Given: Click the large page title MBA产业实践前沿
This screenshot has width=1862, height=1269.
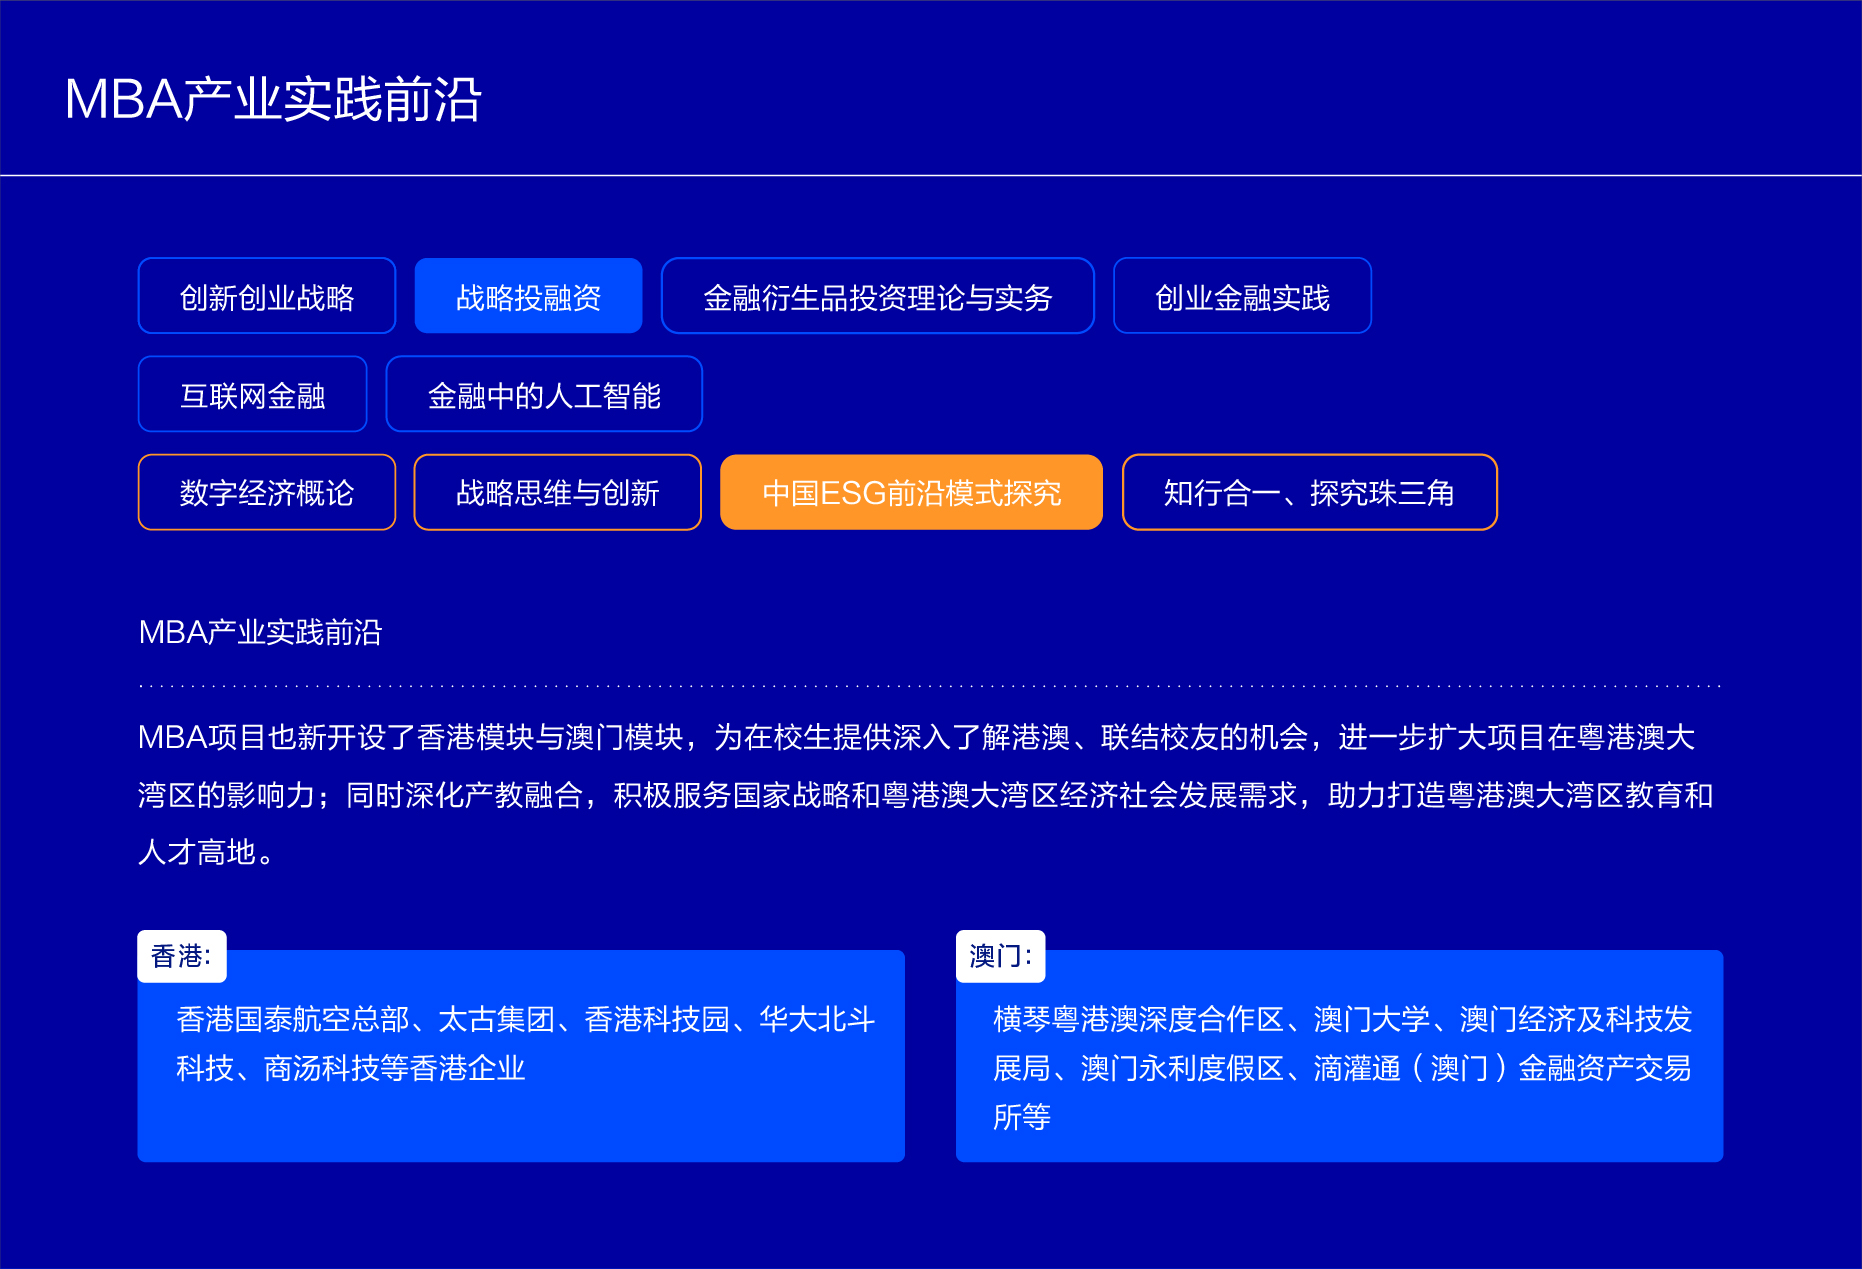Looking at the screenshot, I should point(273,100).
